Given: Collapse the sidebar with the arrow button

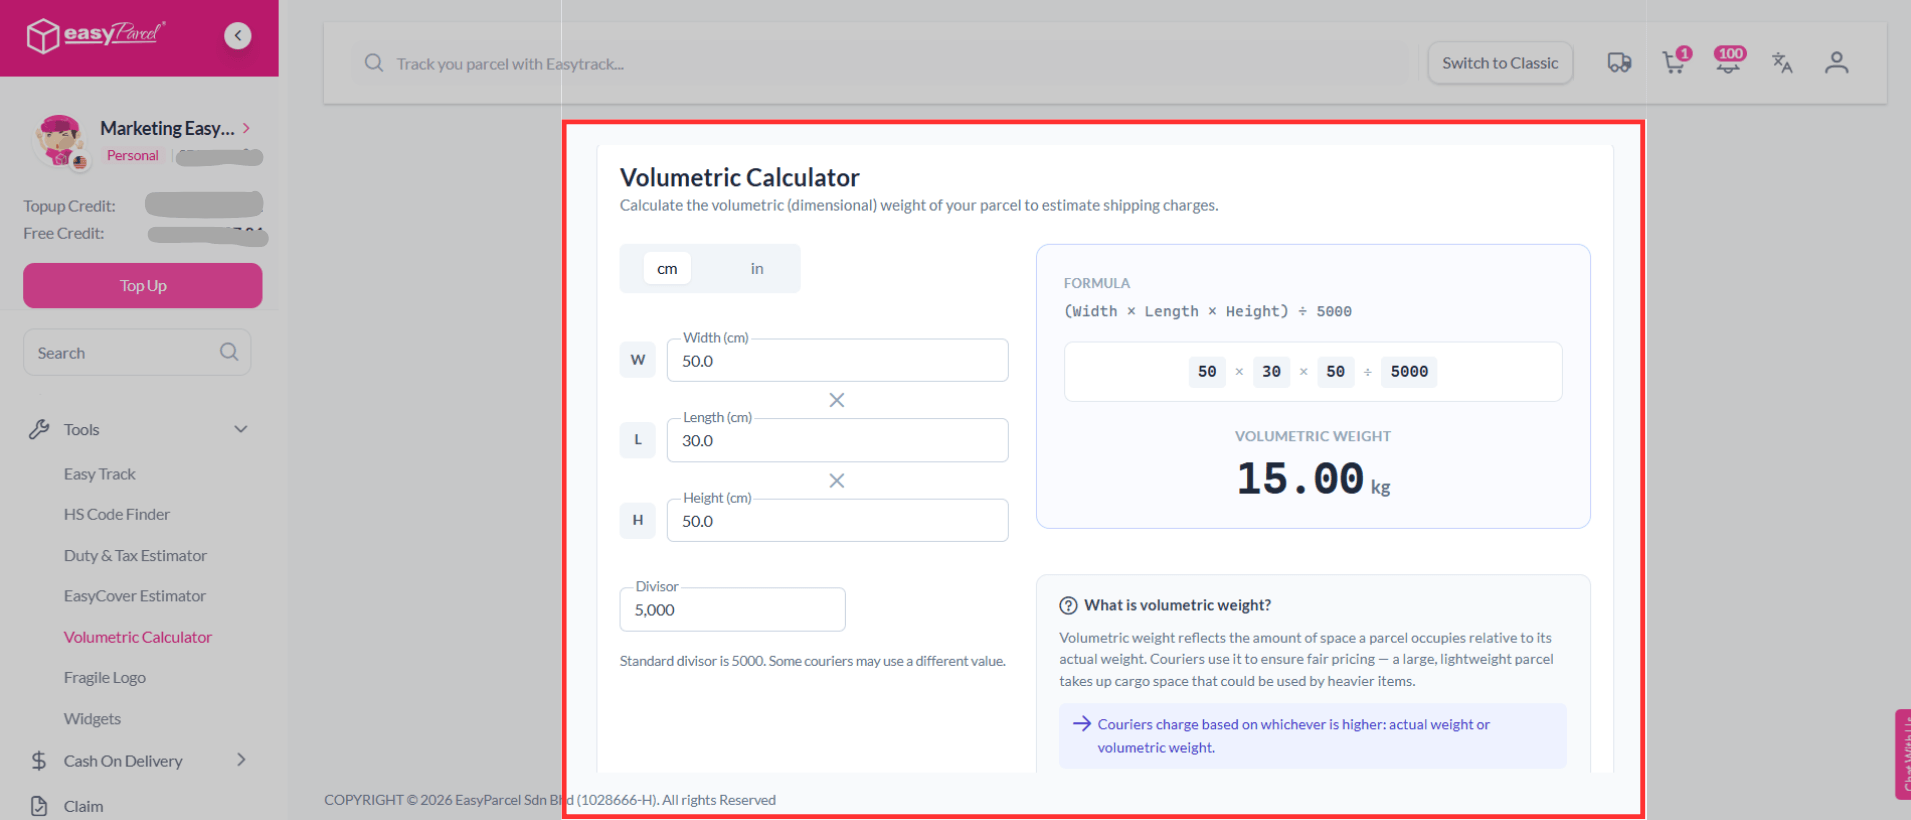Looking at the screenshot, I should pos(238,36).
